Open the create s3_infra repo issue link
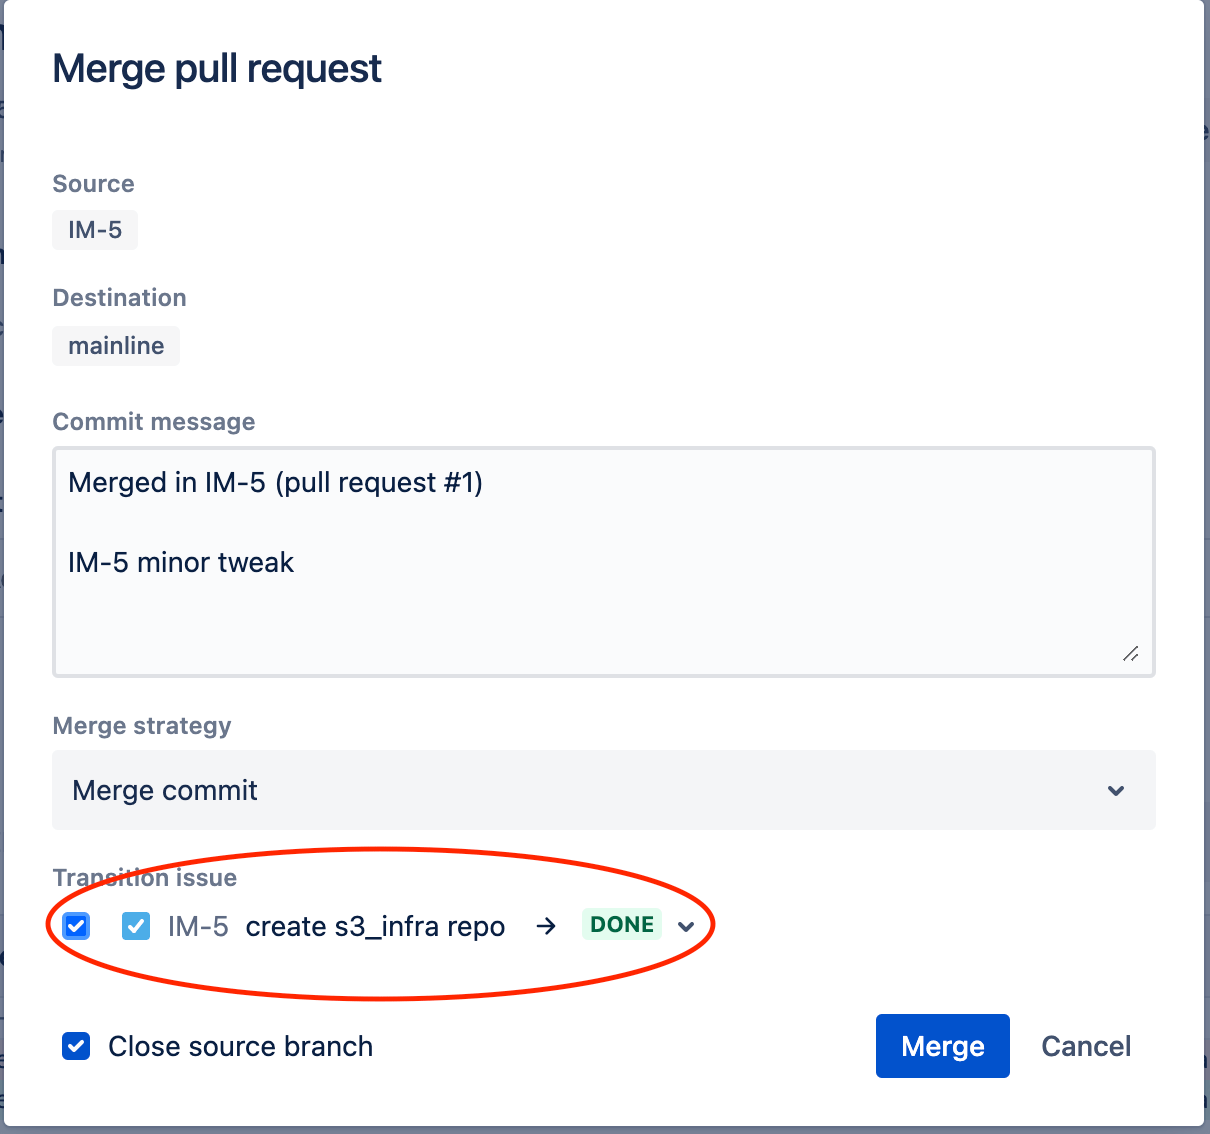Viewport: 1210px width, 1134px height. point(377,926)
